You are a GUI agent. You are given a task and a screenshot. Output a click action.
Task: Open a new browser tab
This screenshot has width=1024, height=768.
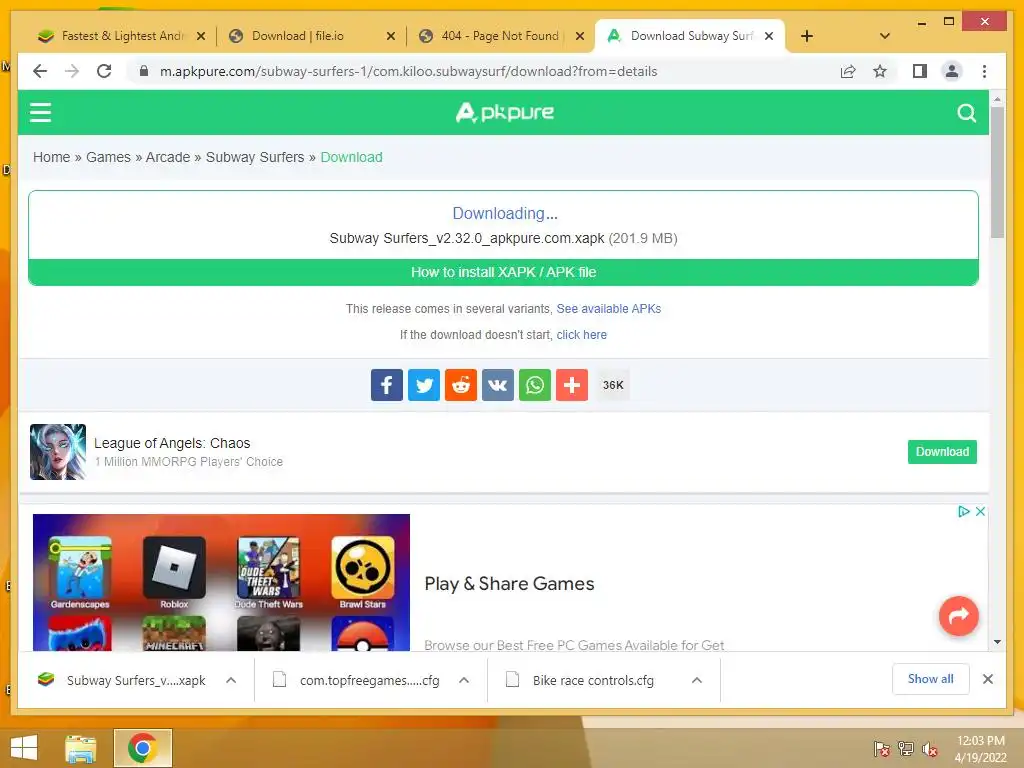[x=807, y=36]
